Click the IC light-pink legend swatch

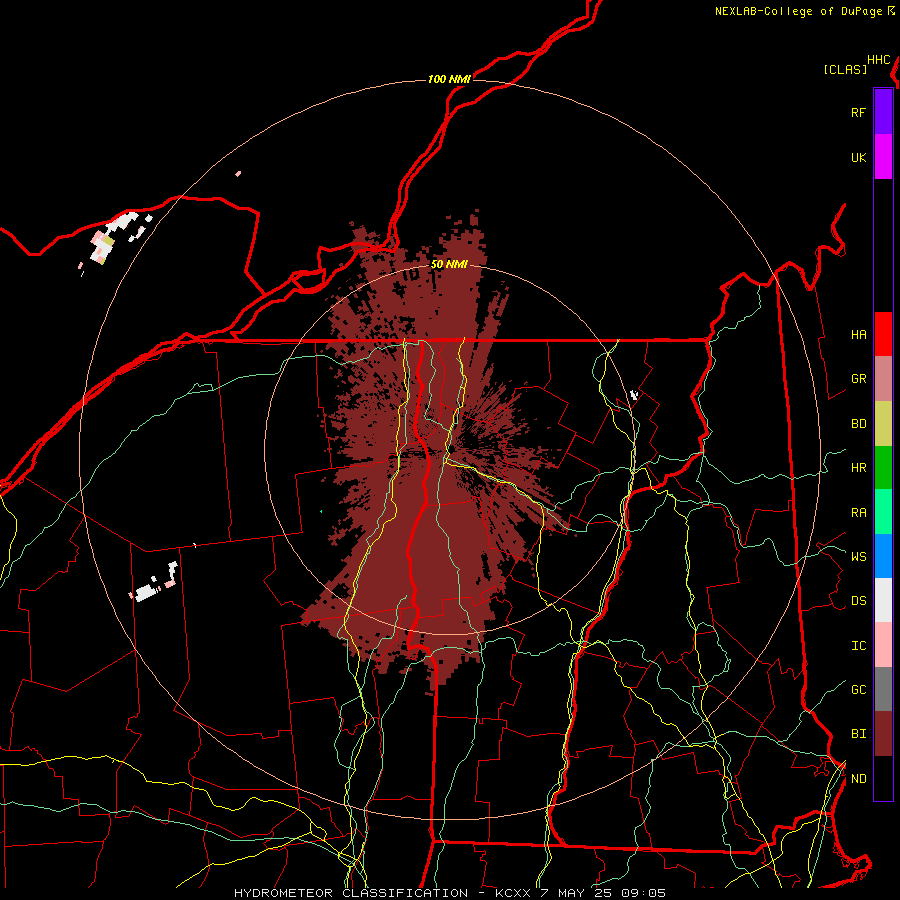coord(883,645)
